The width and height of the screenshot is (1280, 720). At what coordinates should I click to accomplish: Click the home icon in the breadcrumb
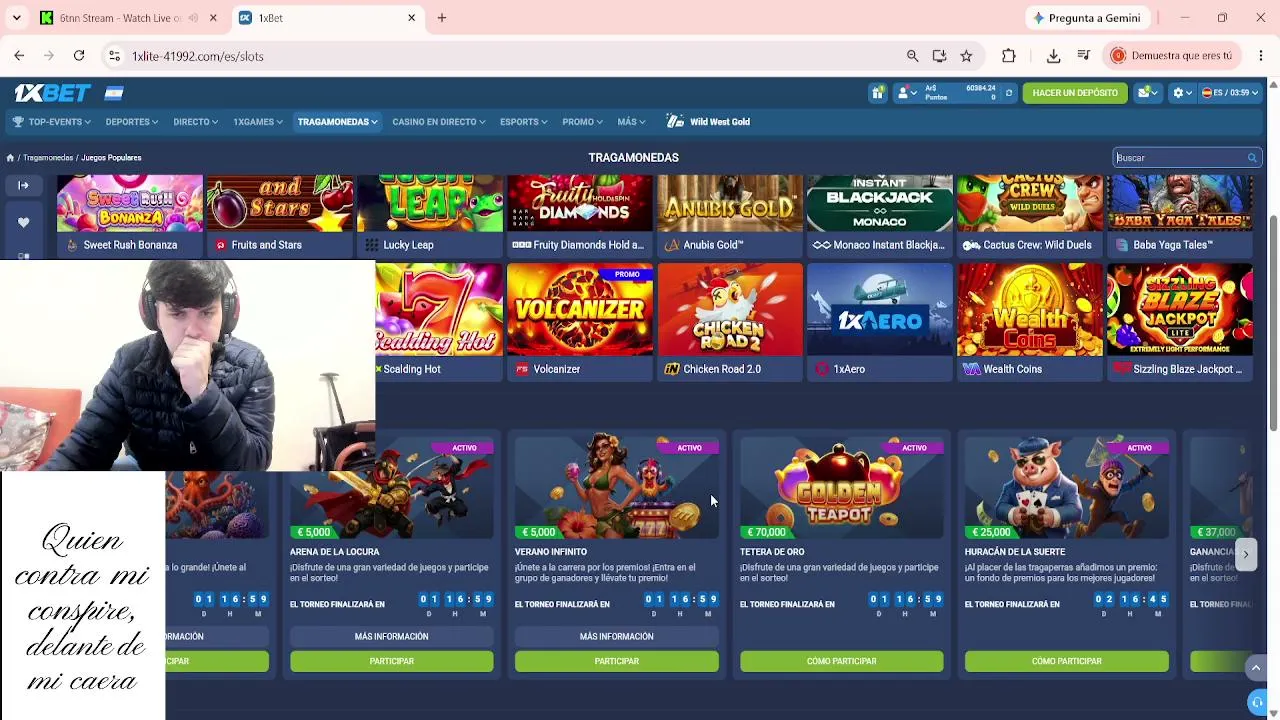[x=10, y=158]
